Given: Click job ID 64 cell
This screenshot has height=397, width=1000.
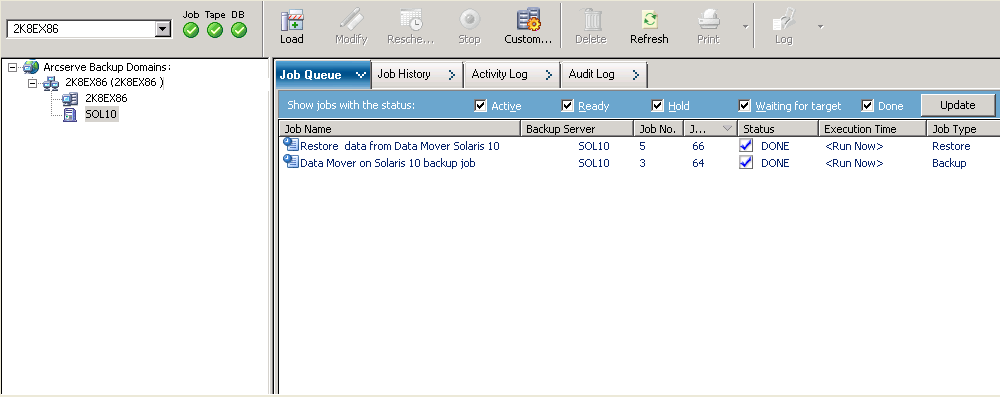Looking at the screenshot, I should pos(698,163).
